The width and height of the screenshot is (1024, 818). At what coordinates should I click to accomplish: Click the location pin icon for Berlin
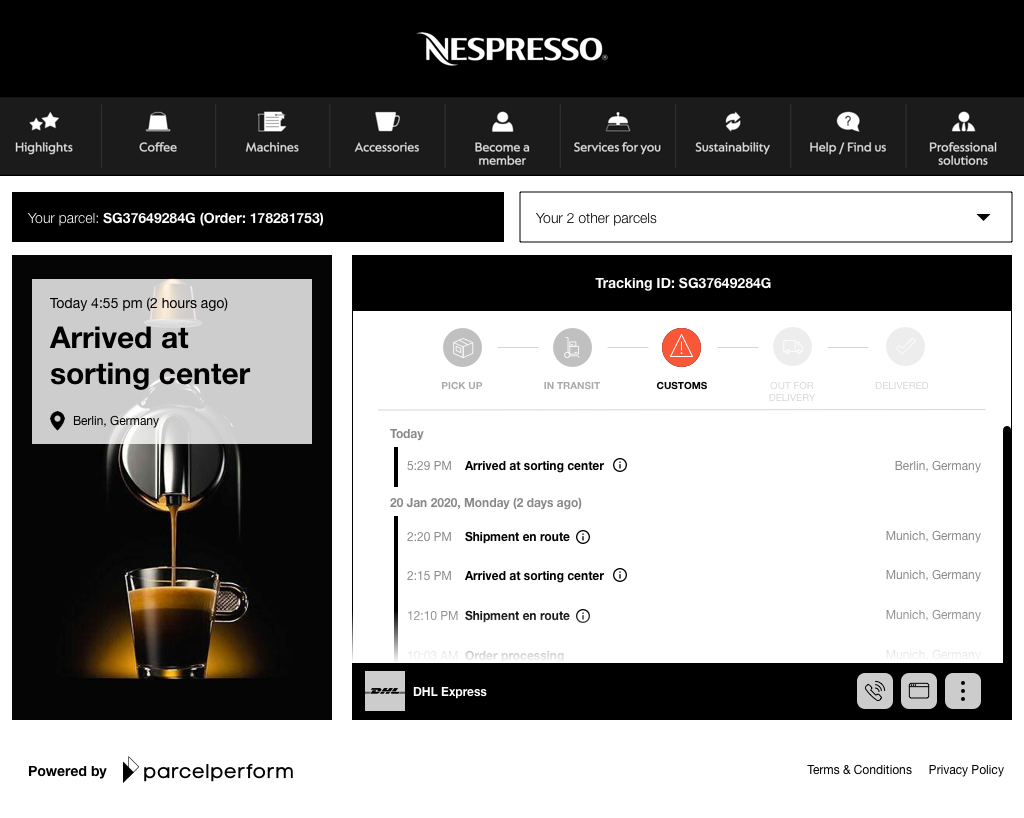pos(57,421)
